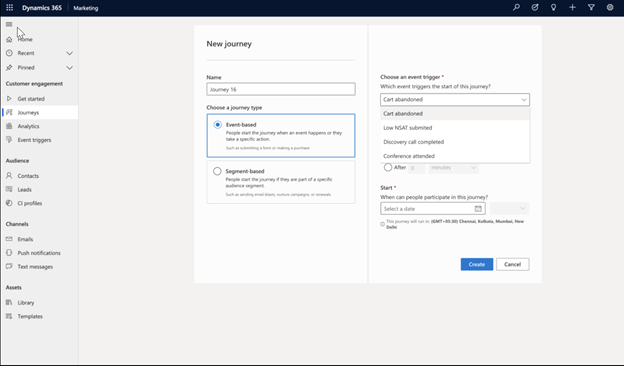Open the minutes unit dropdown

click(x=453, y=168)
